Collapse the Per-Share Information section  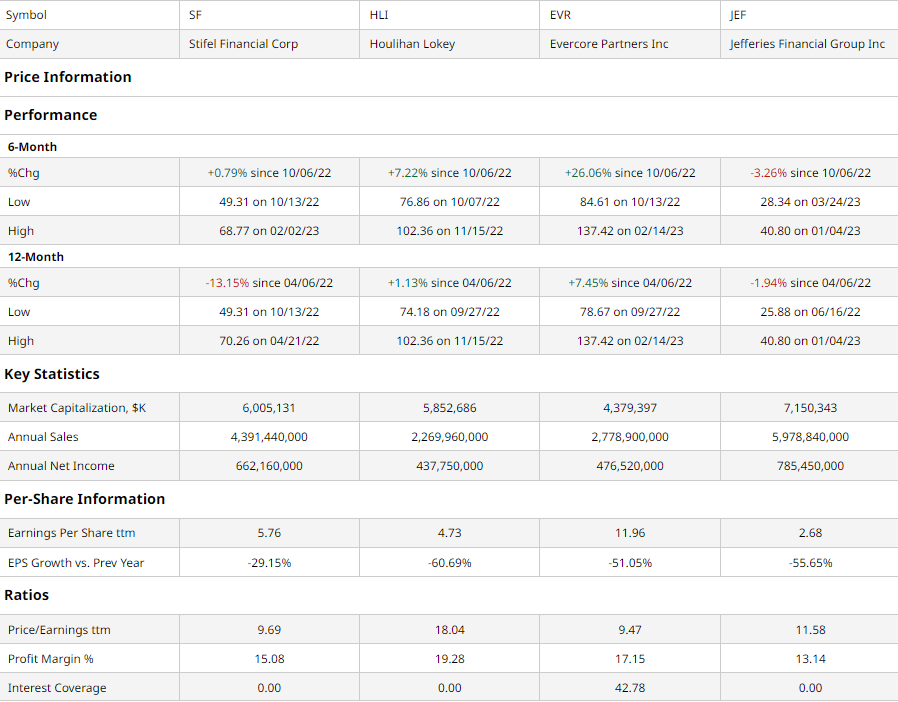coord(86,499)
